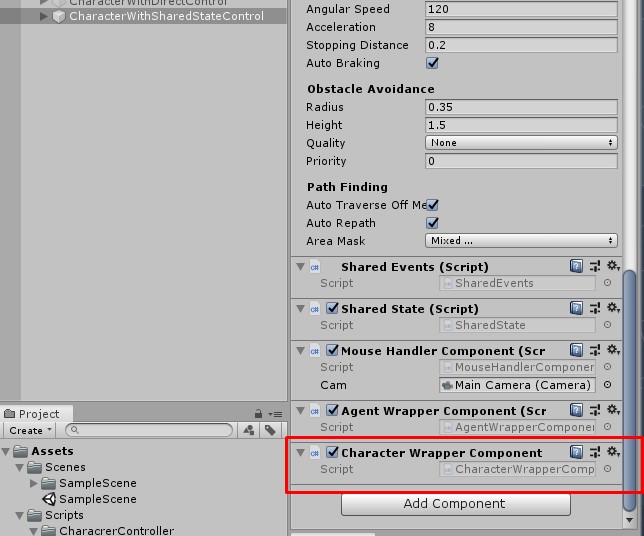644x536 pixels.
Task: Disable the Shared State script
Action: 332,308
